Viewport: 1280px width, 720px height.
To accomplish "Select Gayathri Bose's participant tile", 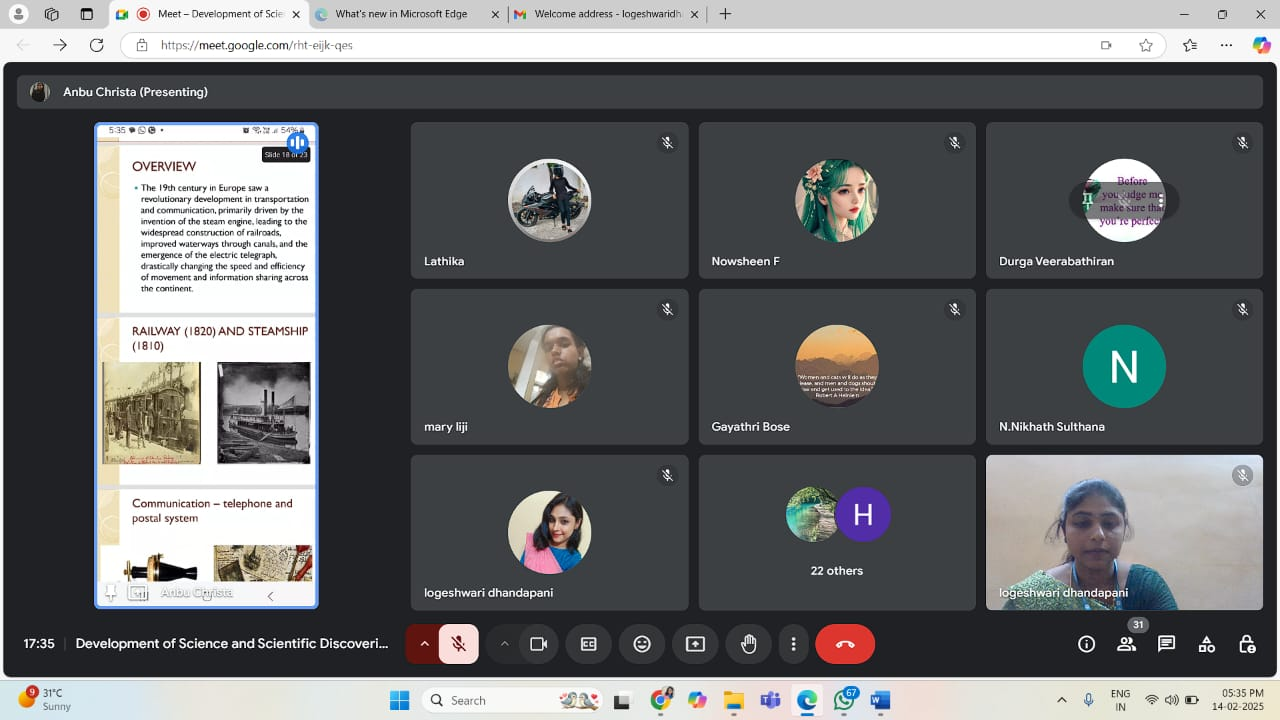I will pos(837,366).
